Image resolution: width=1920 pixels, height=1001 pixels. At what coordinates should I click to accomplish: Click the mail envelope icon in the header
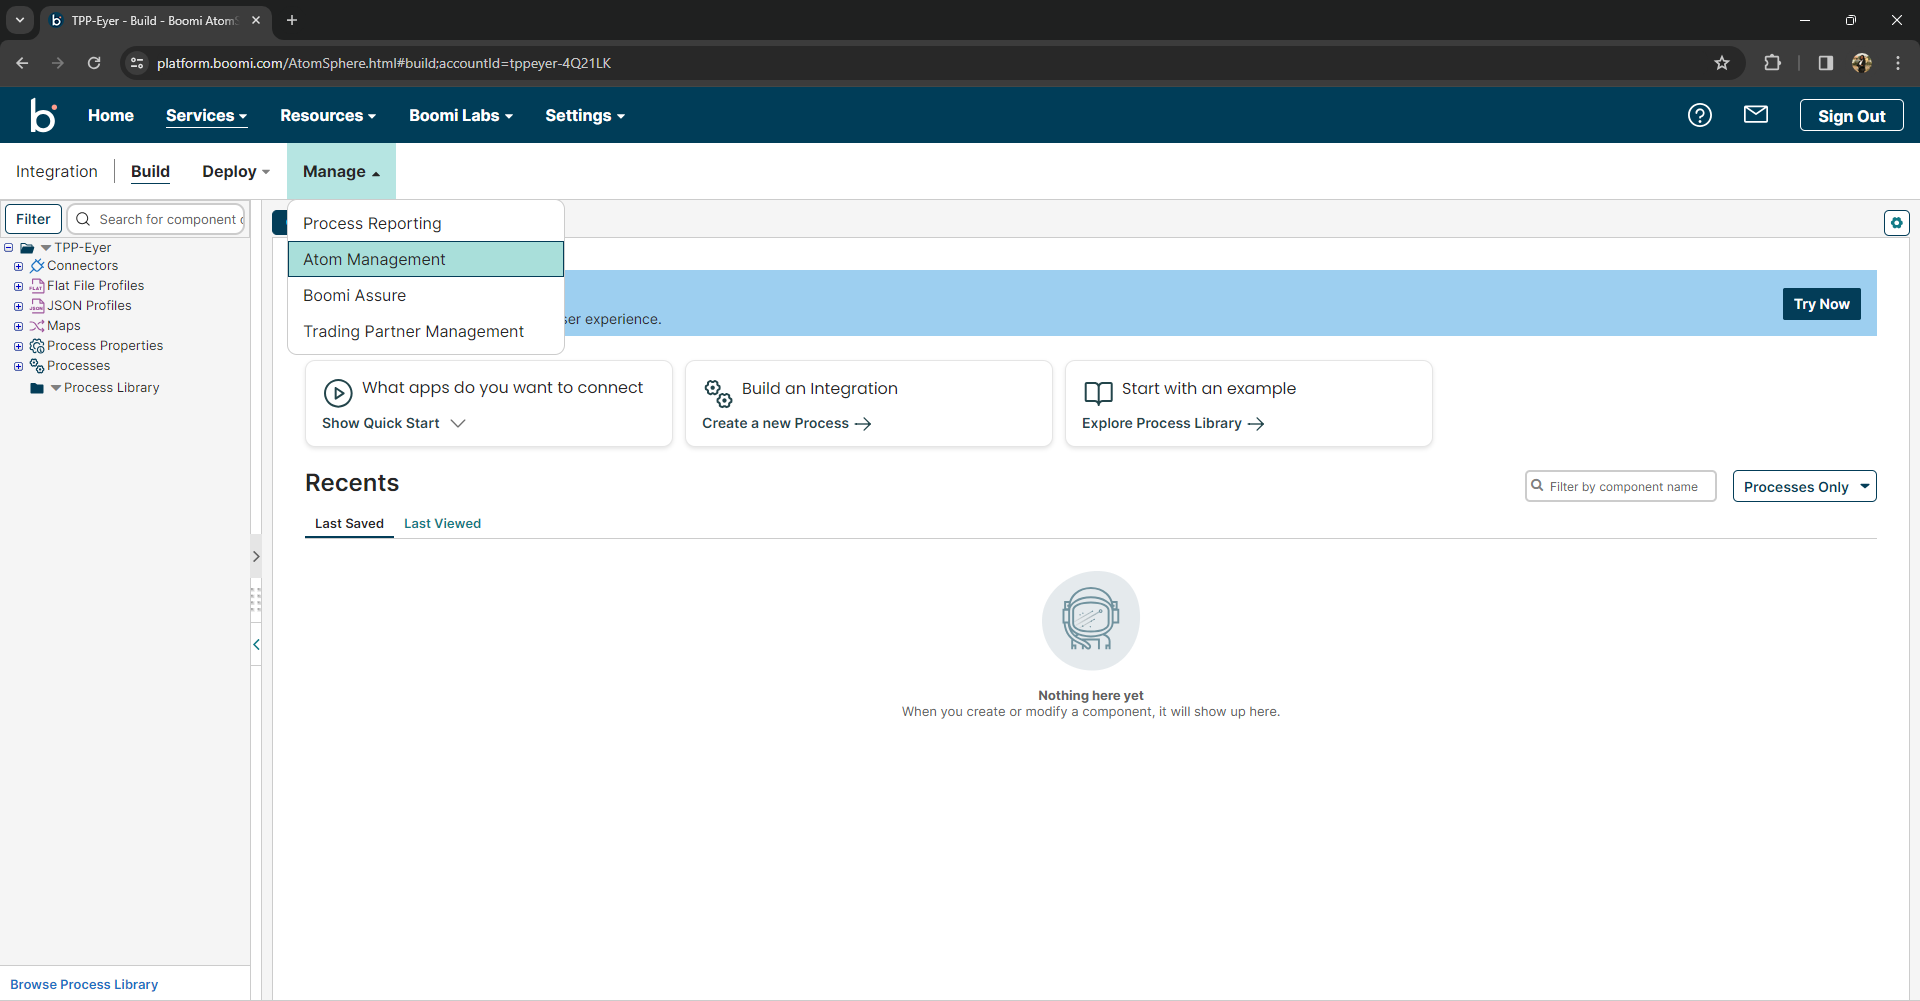1757,115
